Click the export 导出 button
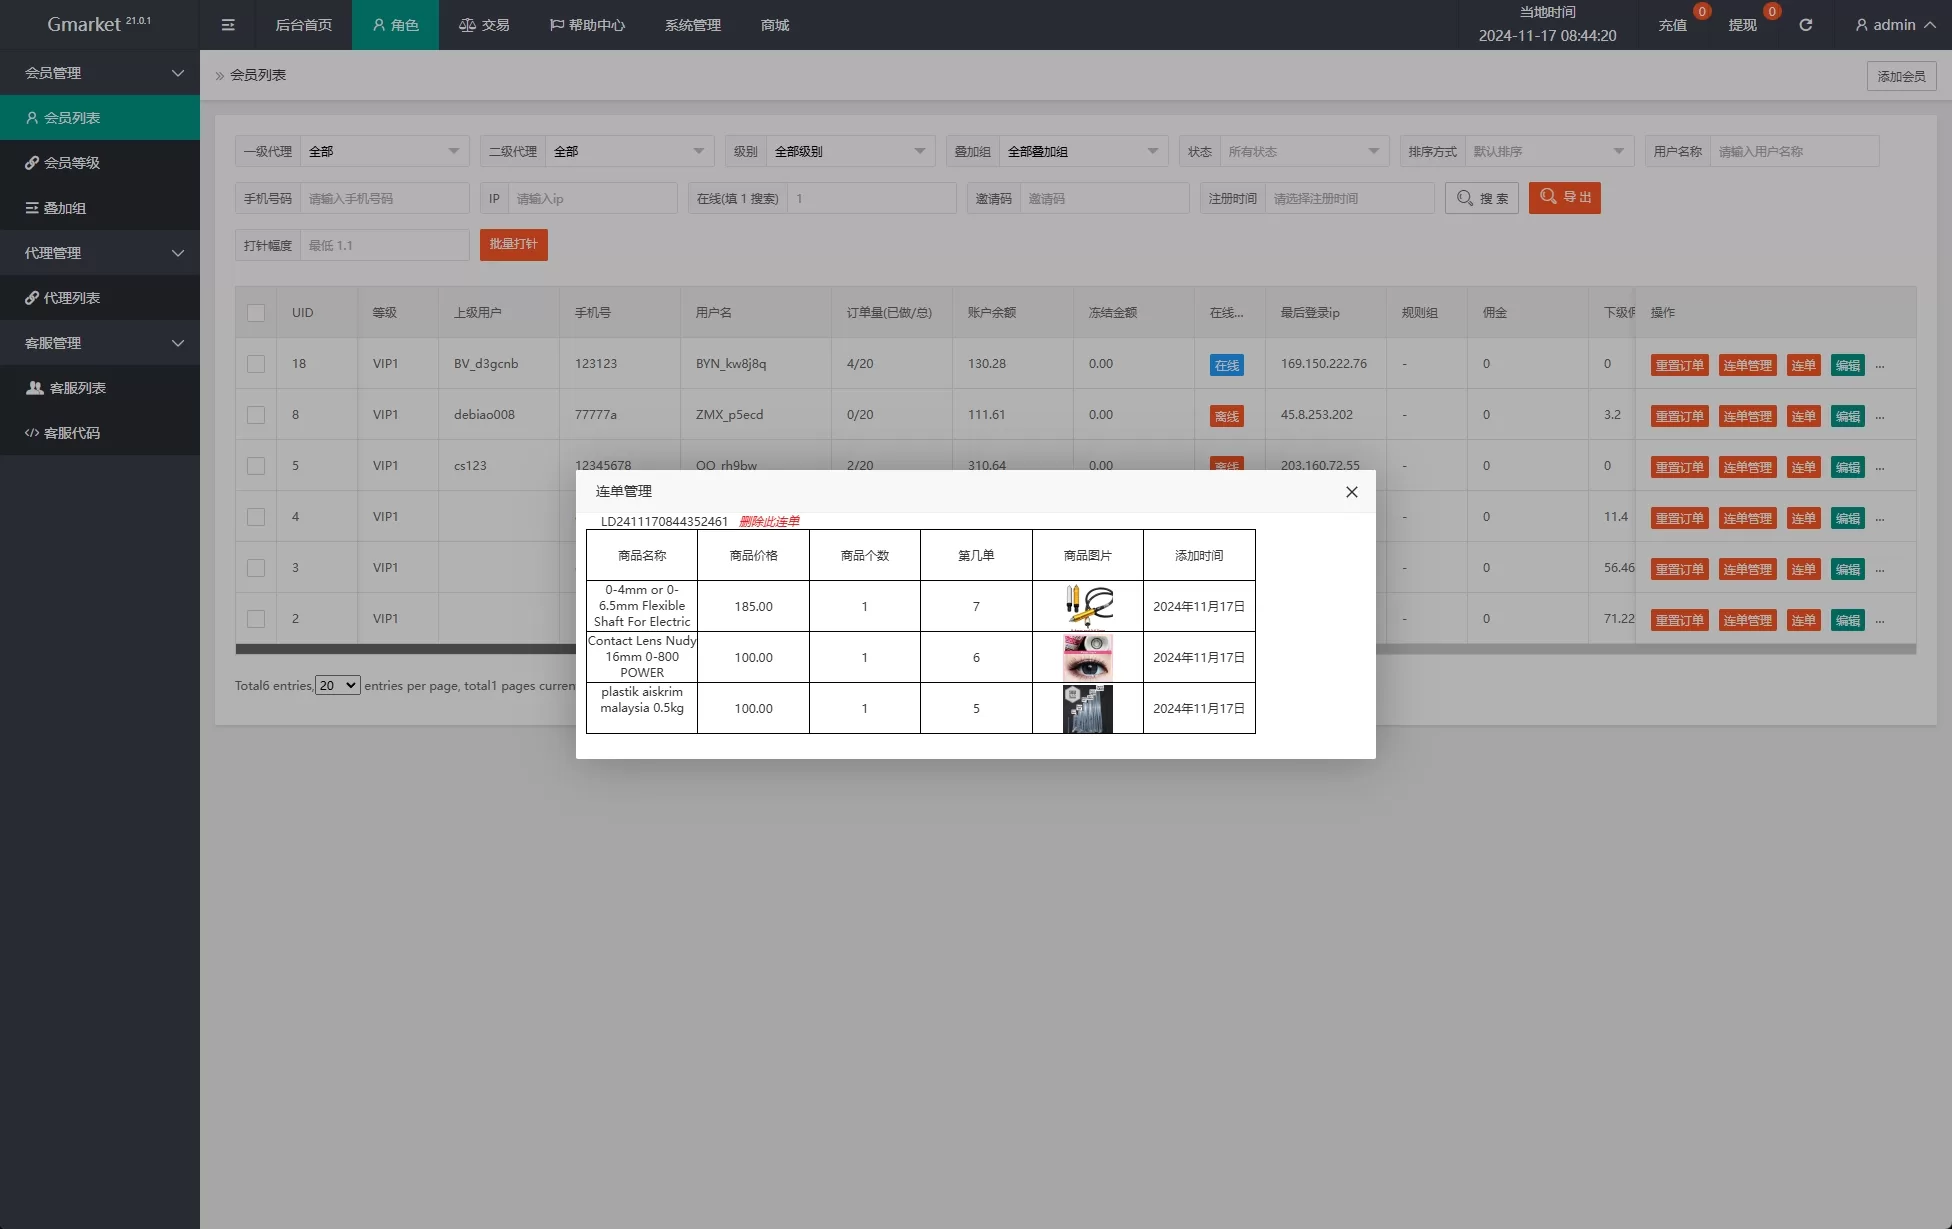This screenshot has height=1229, width=1952. pyautogui.click(x=1564, y=198)
